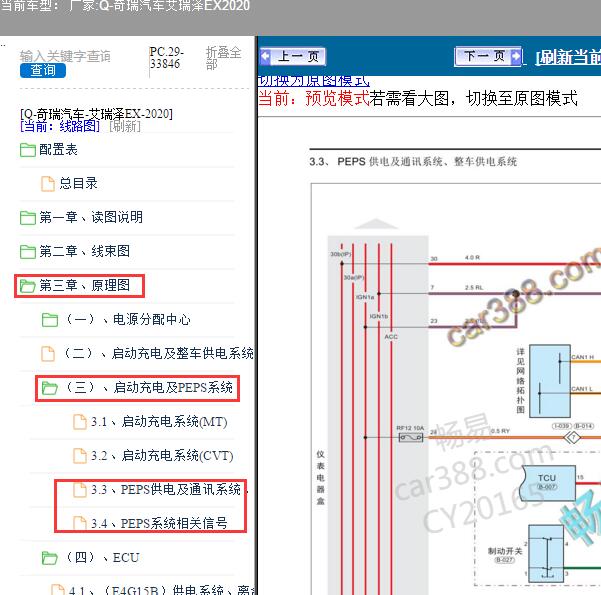Focus the keyword search input field
601x595 pixels.
[x=65, y=56]
